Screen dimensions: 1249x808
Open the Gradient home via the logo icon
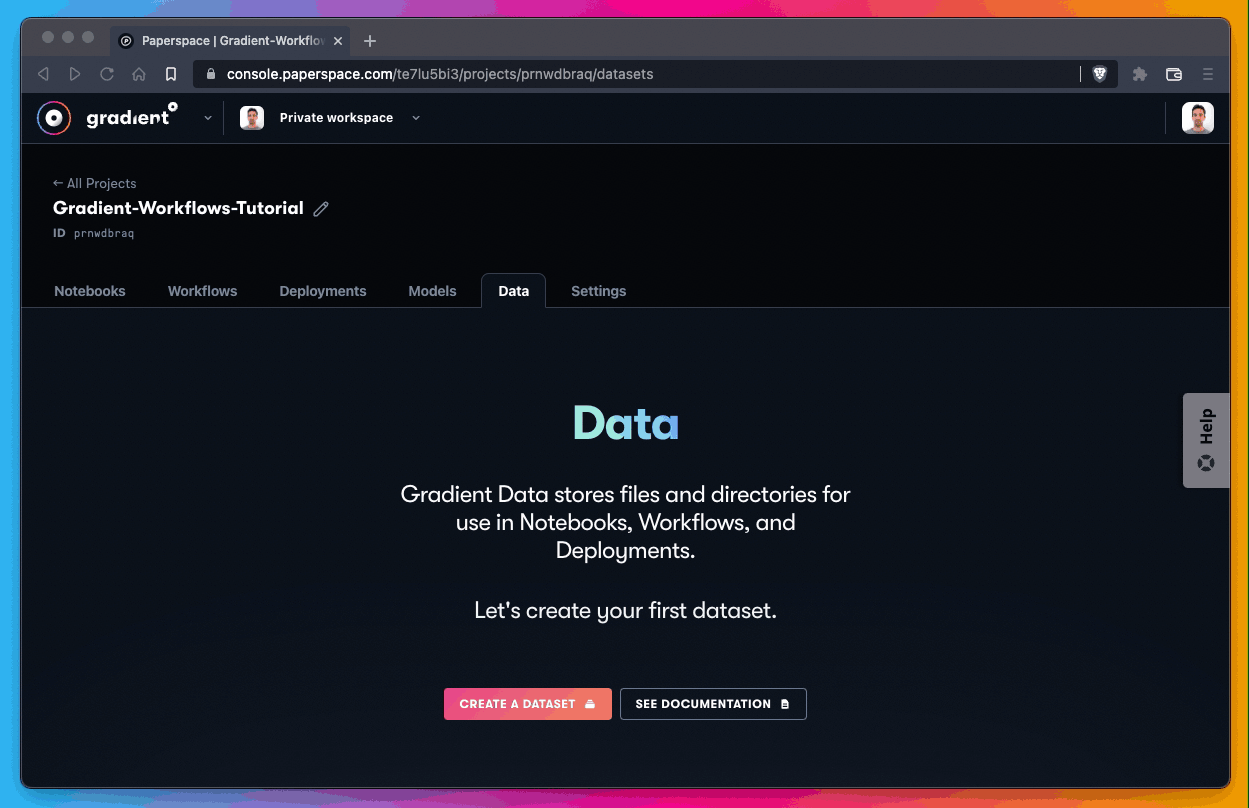(x=54, y=117)
